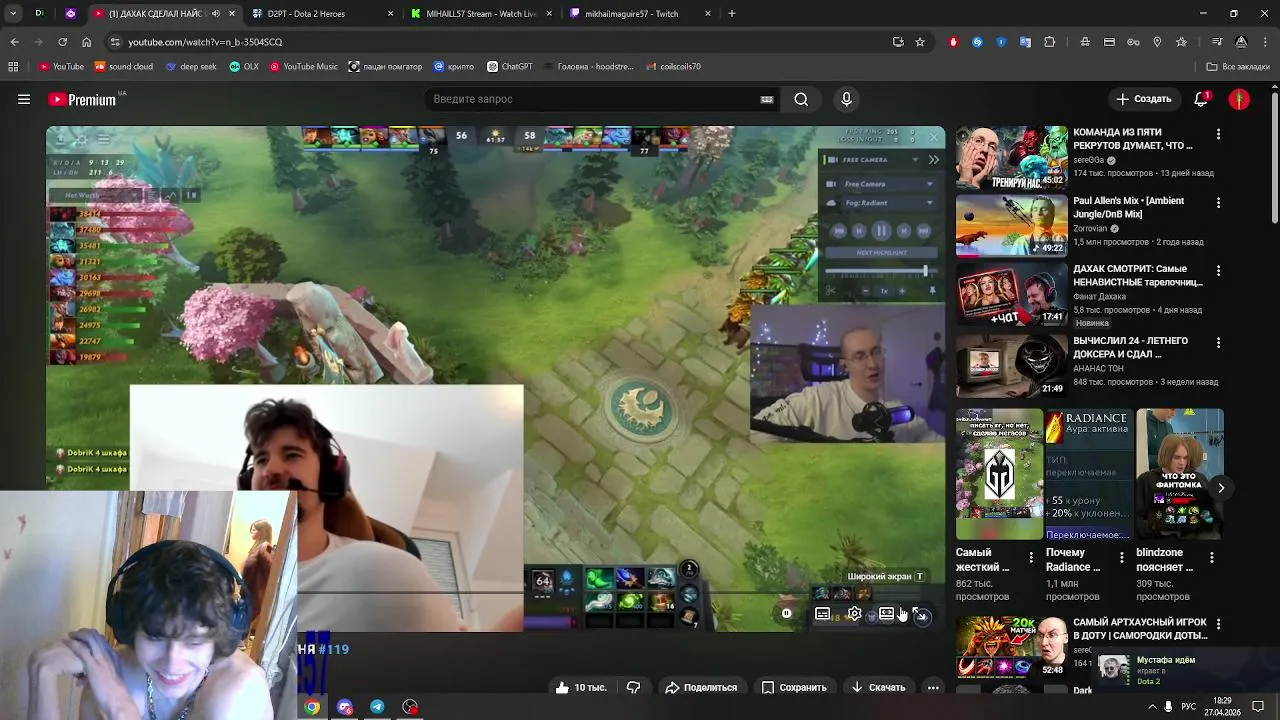
Task: Open options for КОМАНДА ИЗ ПЯТИ video
Action: click(1218, 134)
